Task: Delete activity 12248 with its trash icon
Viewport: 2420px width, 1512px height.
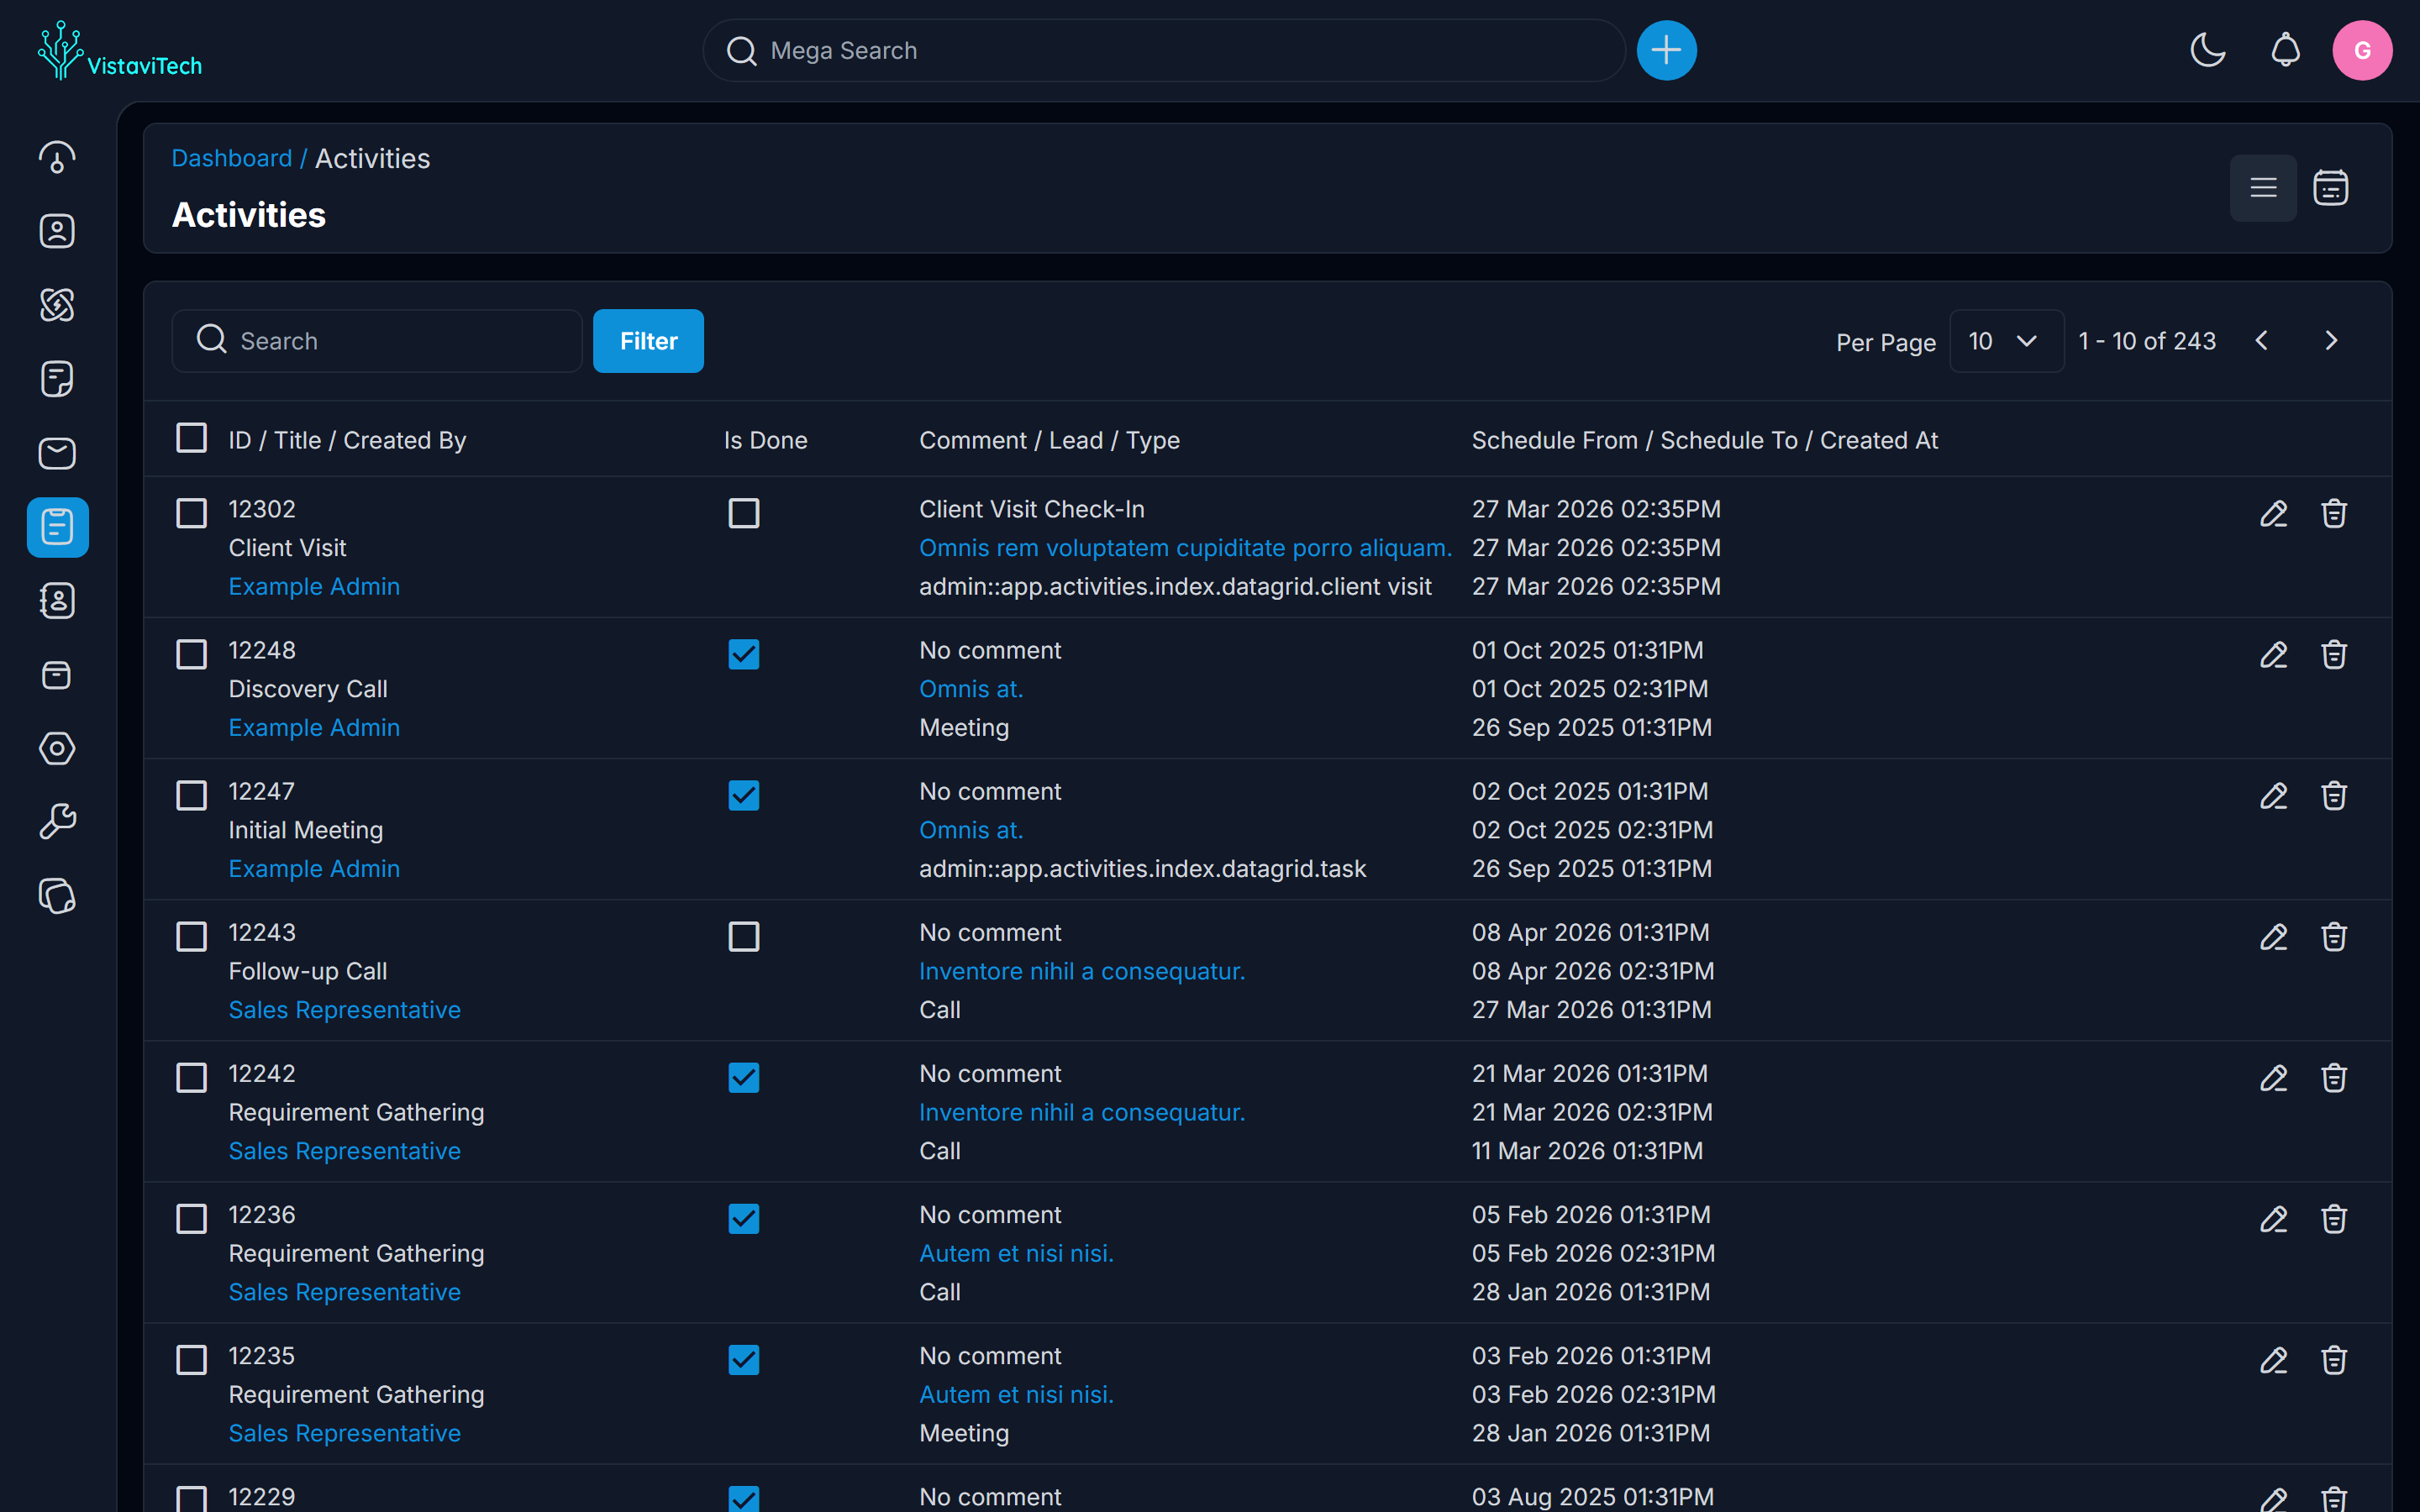Action: click(x=2333, y=654)
